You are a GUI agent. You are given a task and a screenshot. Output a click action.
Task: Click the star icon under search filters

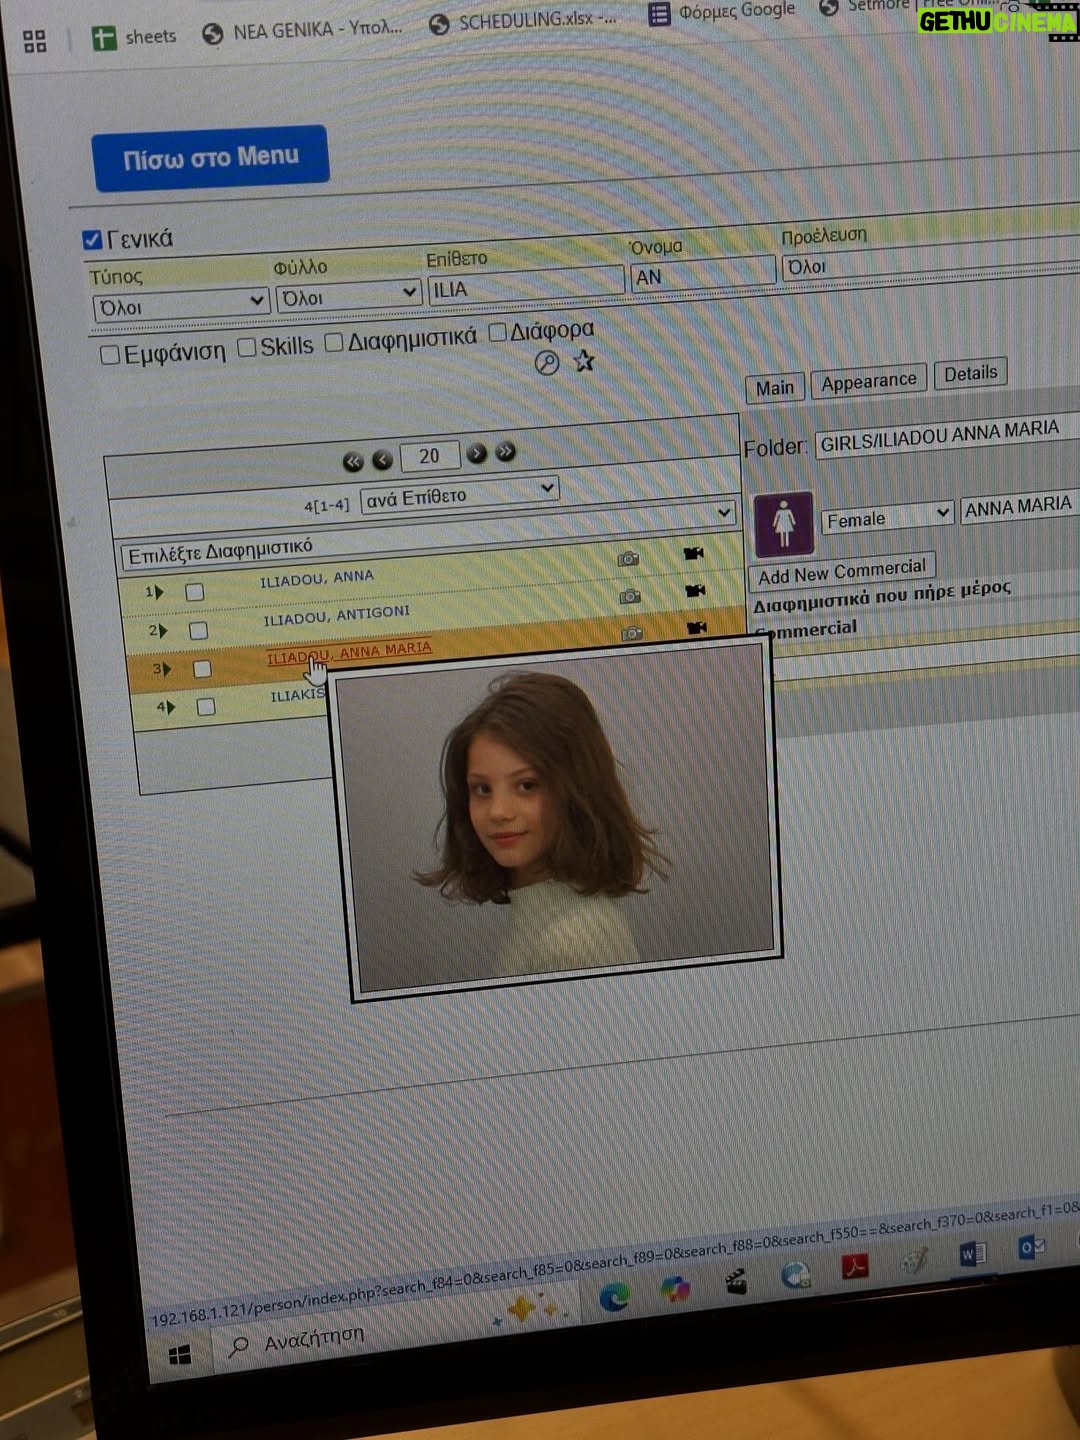pos(584,361)
